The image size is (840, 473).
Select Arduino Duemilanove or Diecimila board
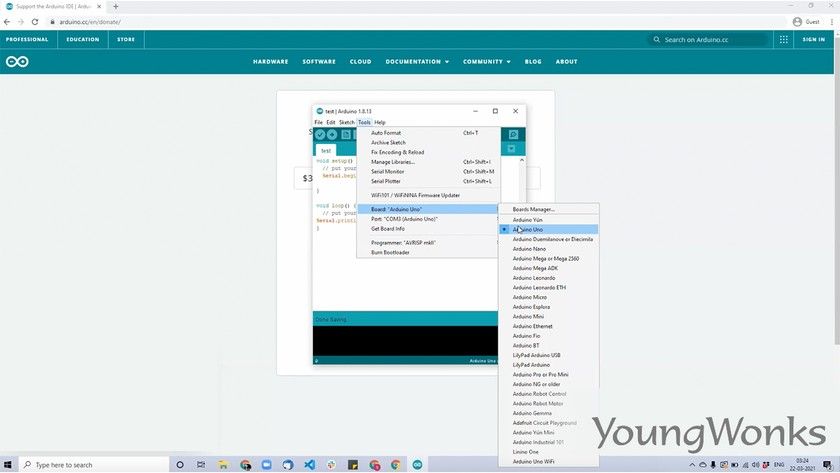click(x=549, y=239)
